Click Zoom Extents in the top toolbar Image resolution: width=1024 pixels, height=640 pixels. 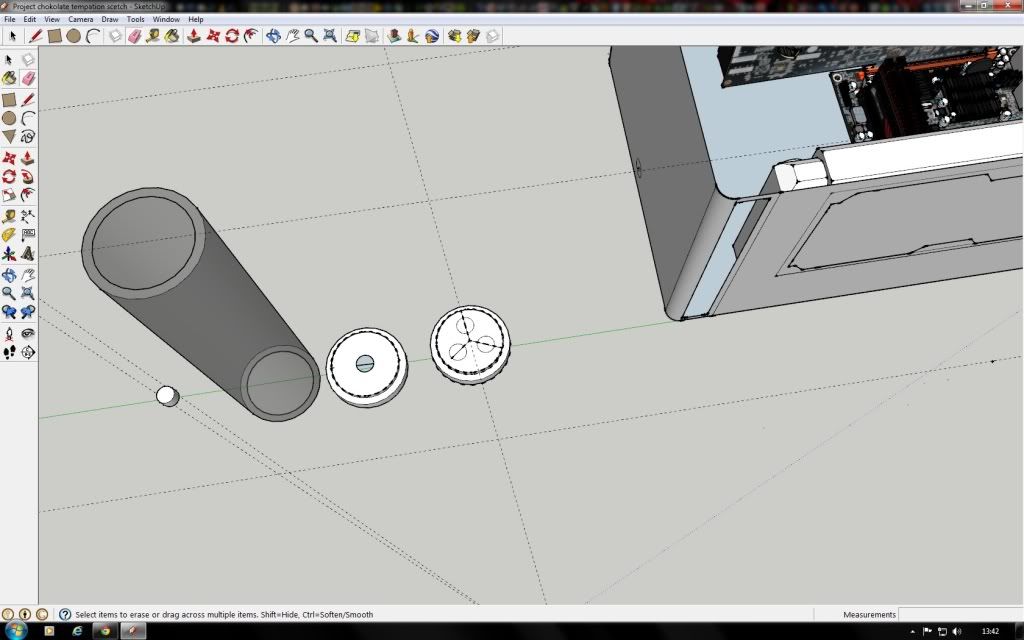coord(330,36)
